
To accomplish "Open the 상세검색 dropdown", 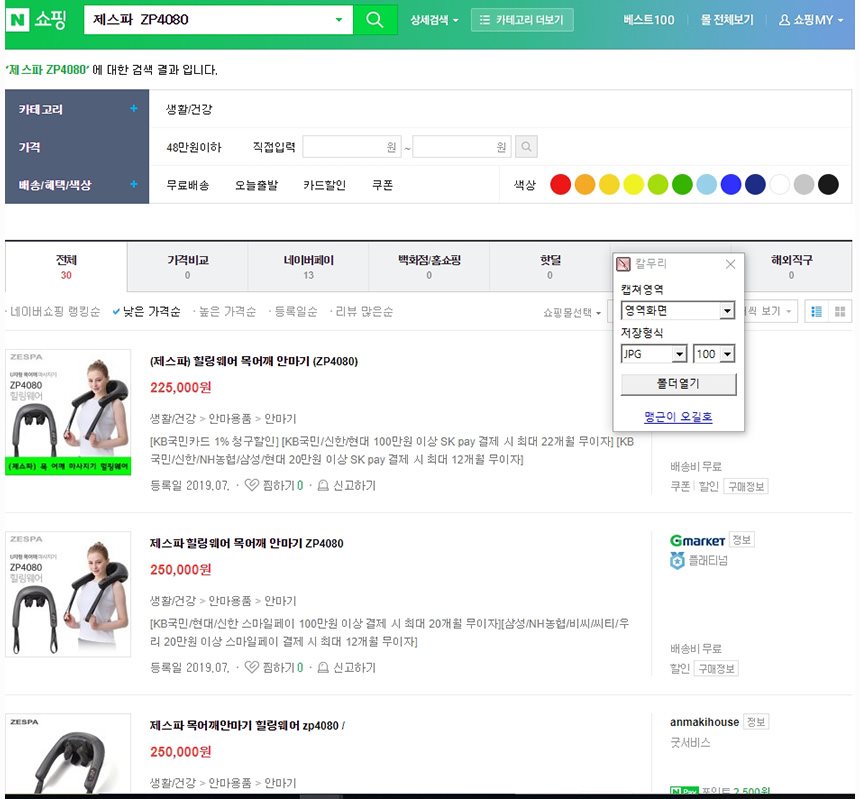I will point(434,20).
